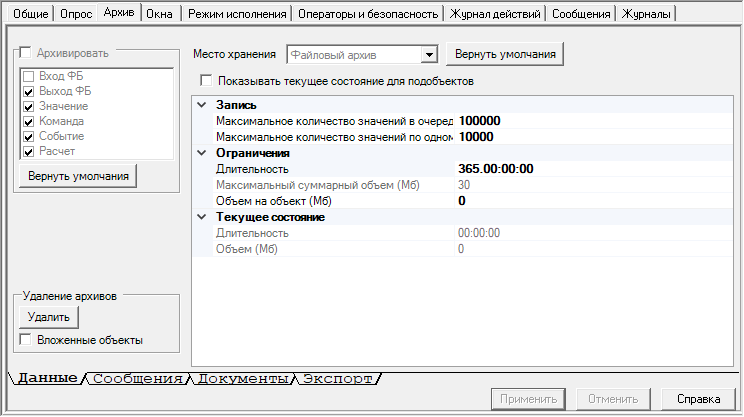Uncheck the Расчет checkbox

pyautogui.click(x=28, y=152)
